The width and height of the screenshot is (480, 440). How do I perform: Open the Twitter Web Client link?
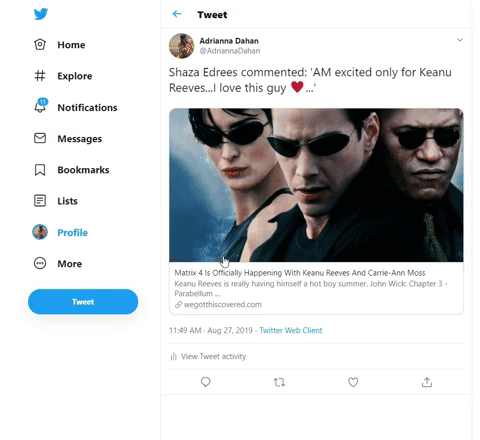click(x=291, y=330)
